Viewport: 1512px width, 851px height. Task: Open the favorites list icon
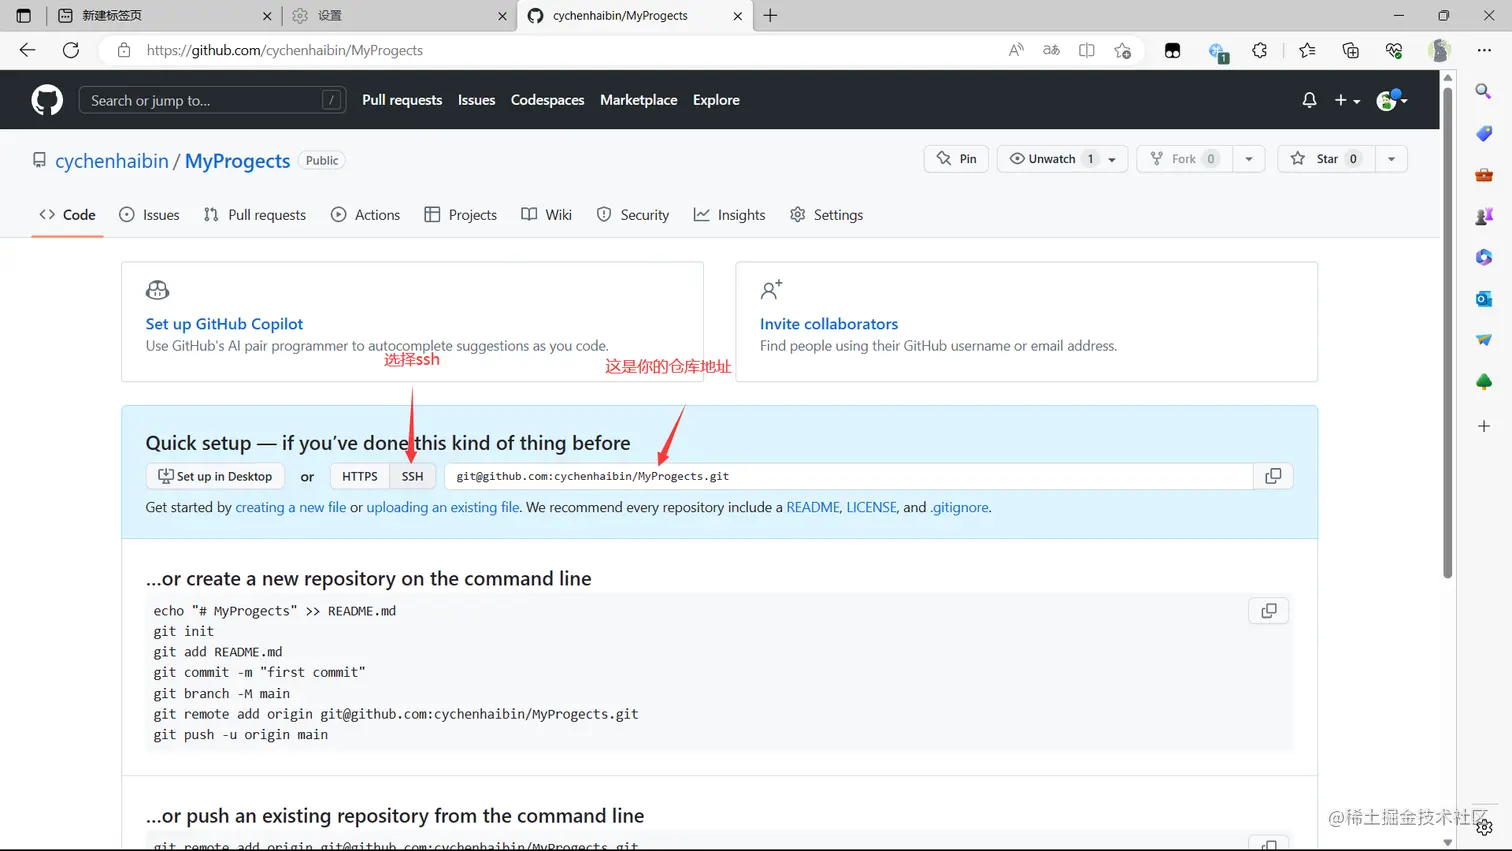(1307, 50)
